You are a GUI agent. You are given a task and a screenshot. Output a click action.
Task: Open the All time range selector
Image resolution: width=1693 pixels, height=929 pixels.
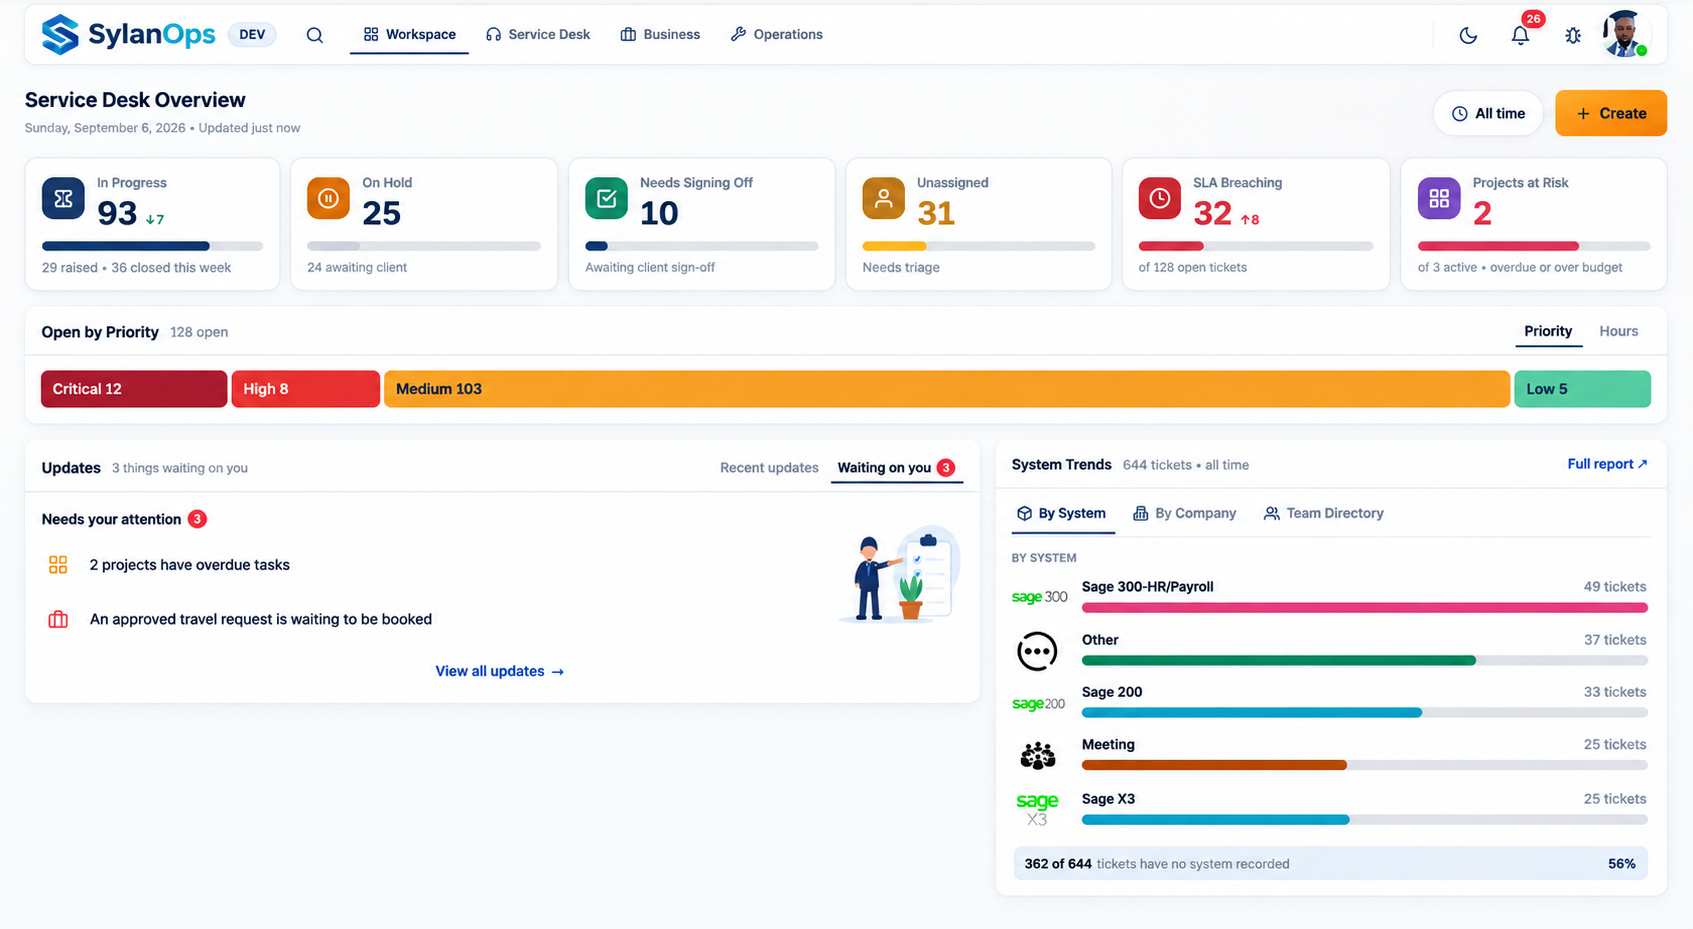pos(1488,113)
